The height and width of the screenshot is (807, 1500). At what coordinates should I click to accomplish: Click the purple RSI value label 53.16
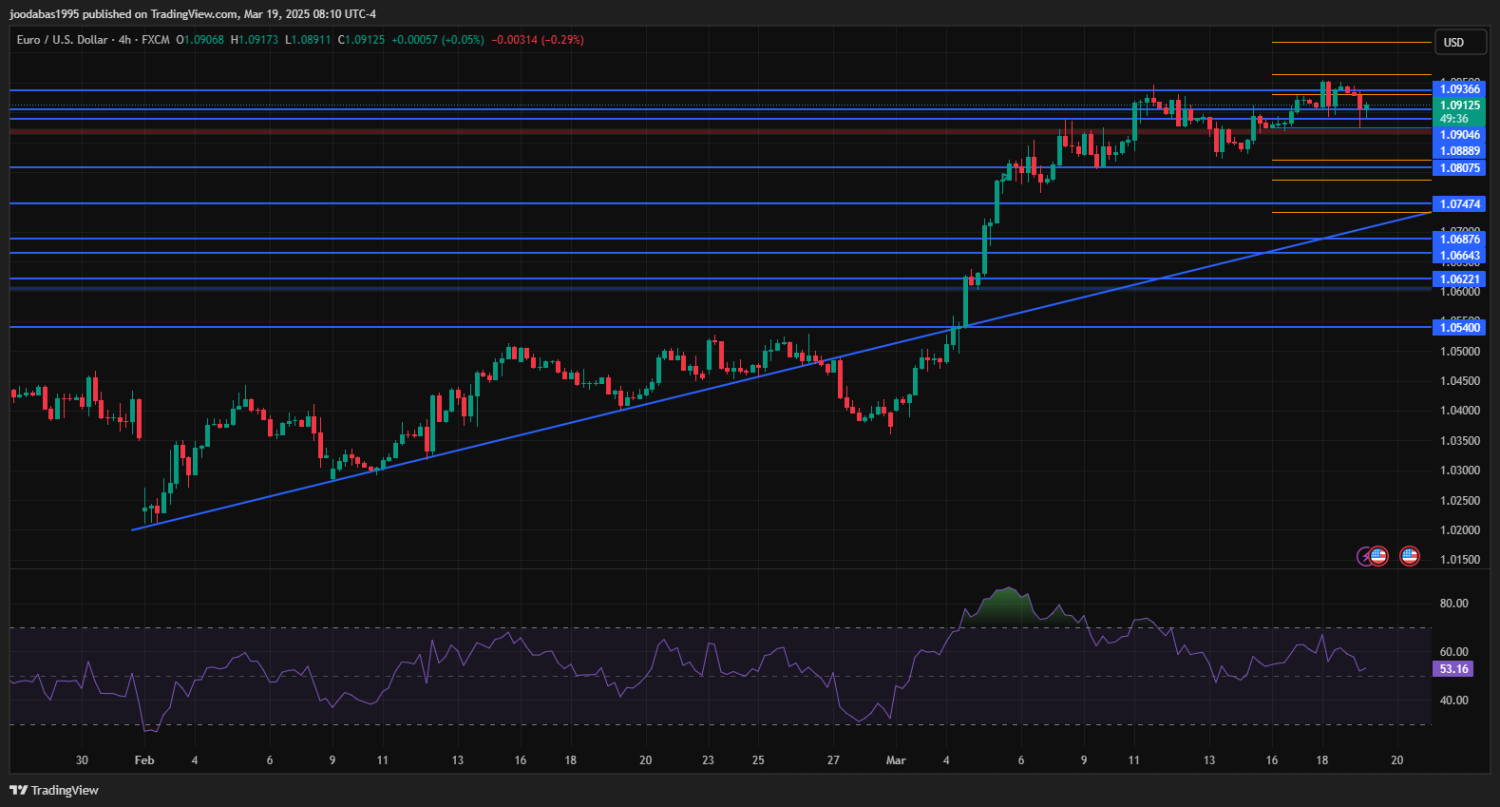click(x=1453, y=669)
